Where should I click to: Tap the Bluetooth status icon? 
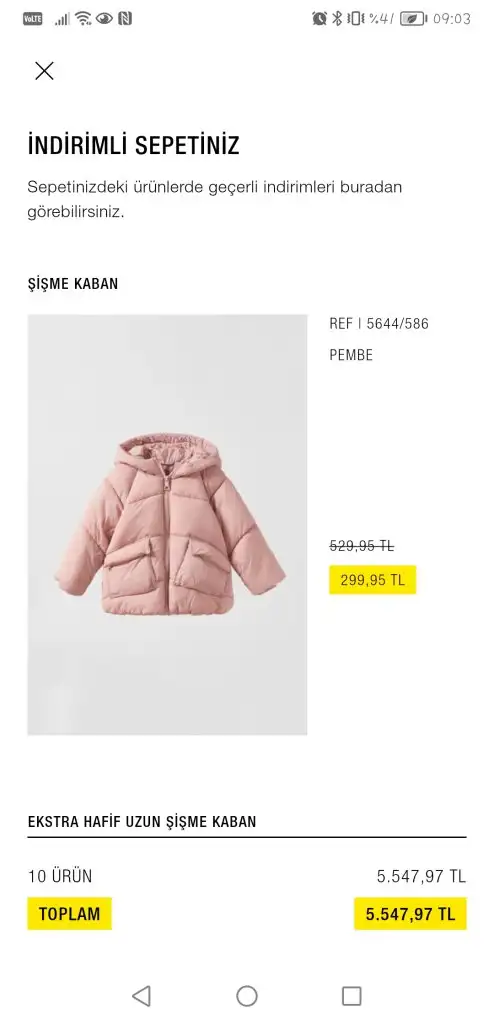(337, 18)
